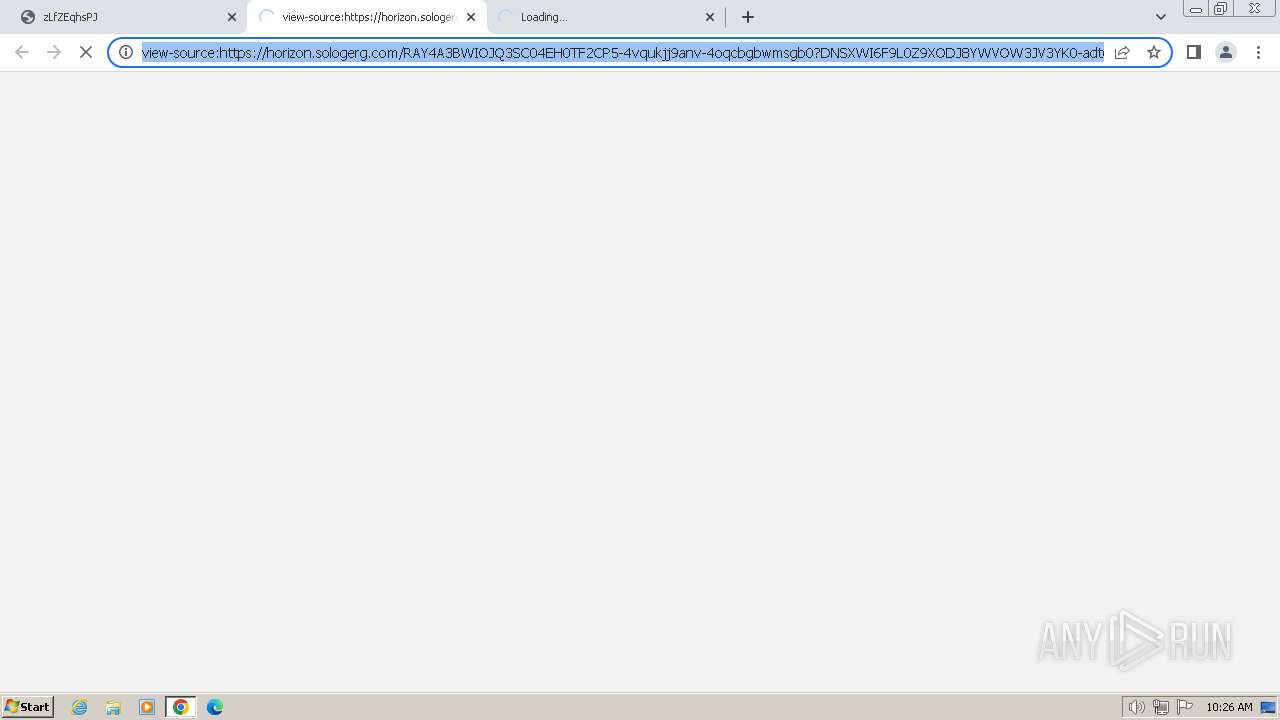
Task: Switch to the zLfZEqhsPJ tab
Action: click(x=124, y=17)
